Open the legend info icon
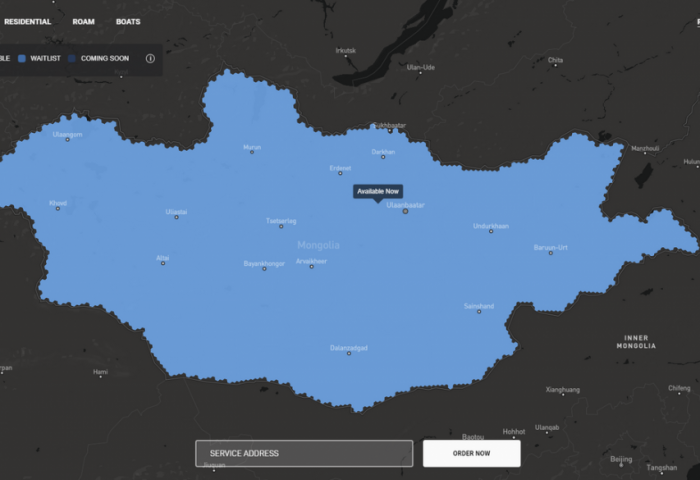The width and height of the screenshot is (700, 480). 150,58
